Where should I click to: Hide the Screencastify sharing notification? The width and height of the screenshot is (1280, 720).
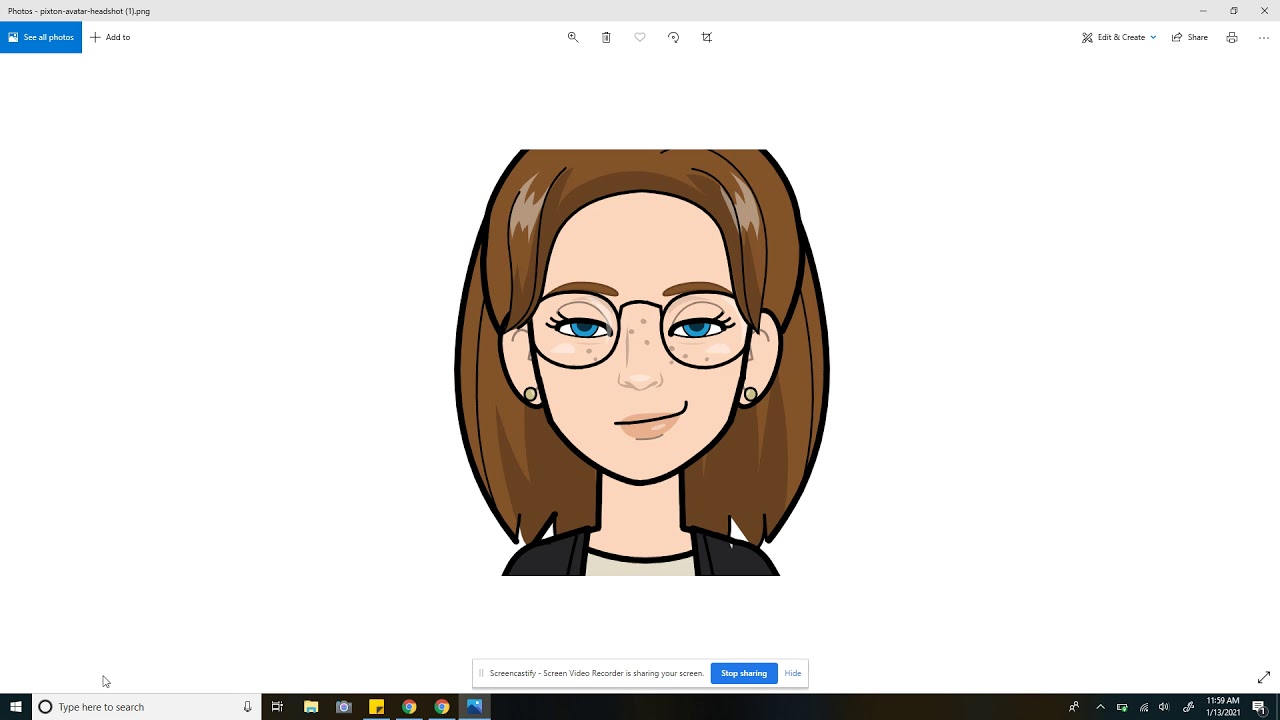pyautogui.click(x=793, y=673)
